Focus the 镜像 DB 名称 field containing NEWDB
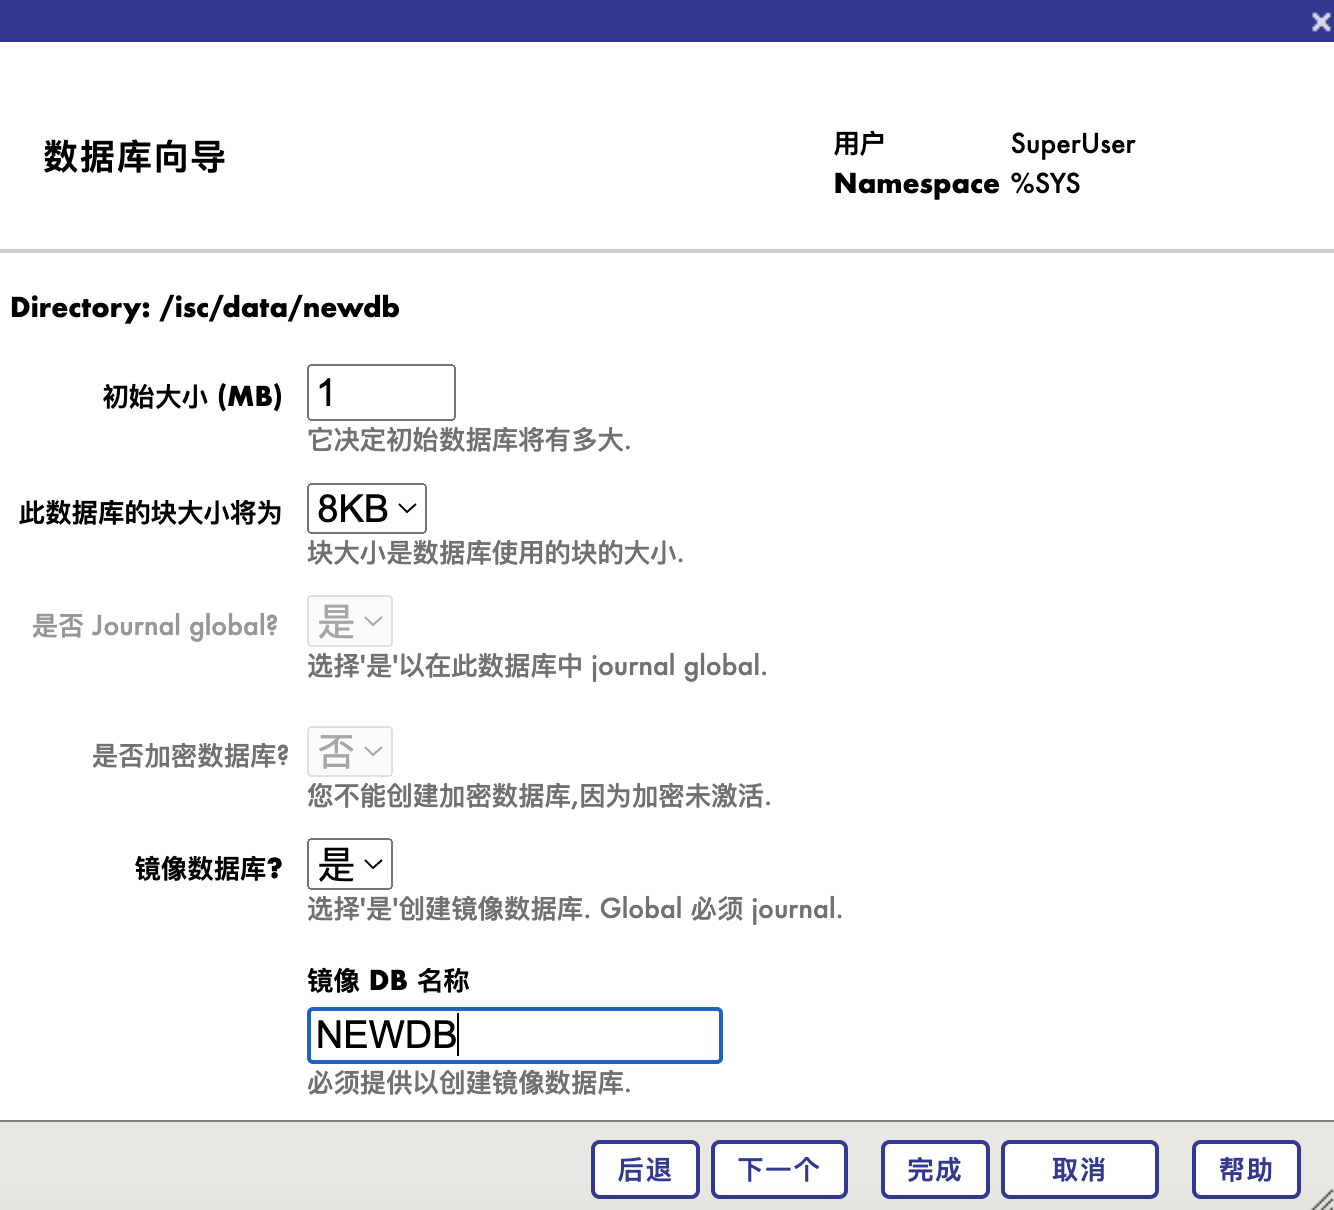The width and height of the screenshot is (1334, 1210). click(514, 1035)
